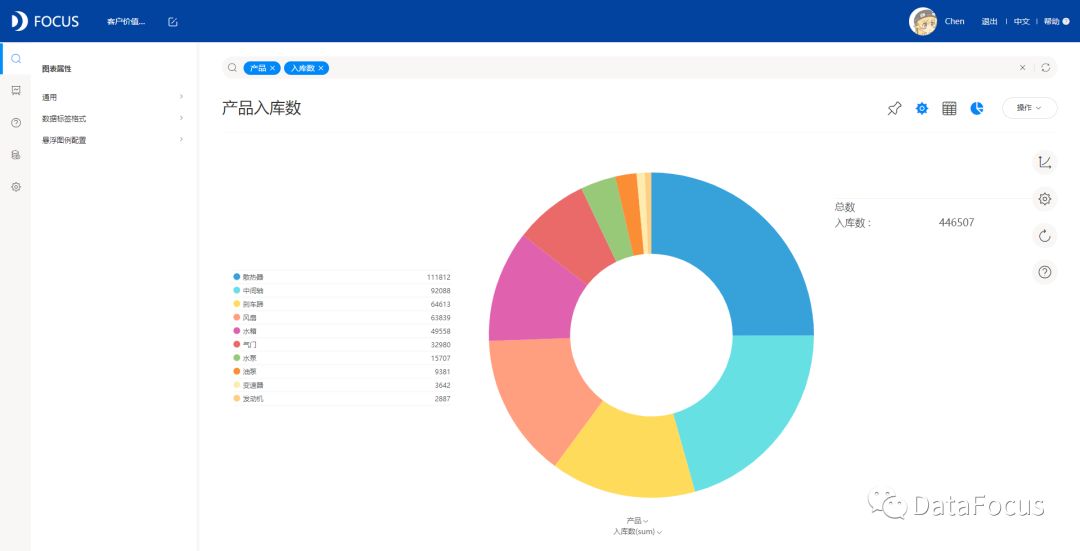Open the 产品 axis dropdown below chart
This screenshot has width=1080, height=551.
pyautogui.click(x=637, y=521)
